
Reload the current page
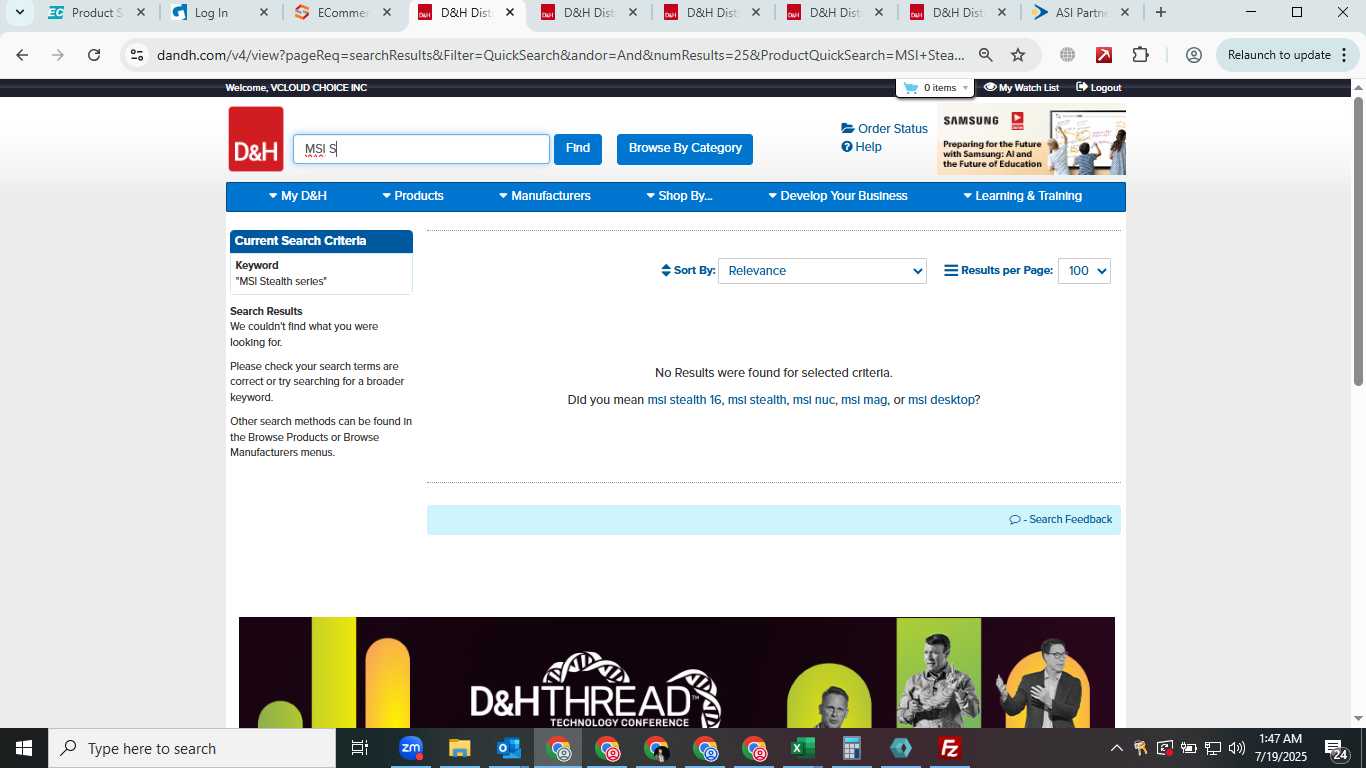tap(94, 55)
